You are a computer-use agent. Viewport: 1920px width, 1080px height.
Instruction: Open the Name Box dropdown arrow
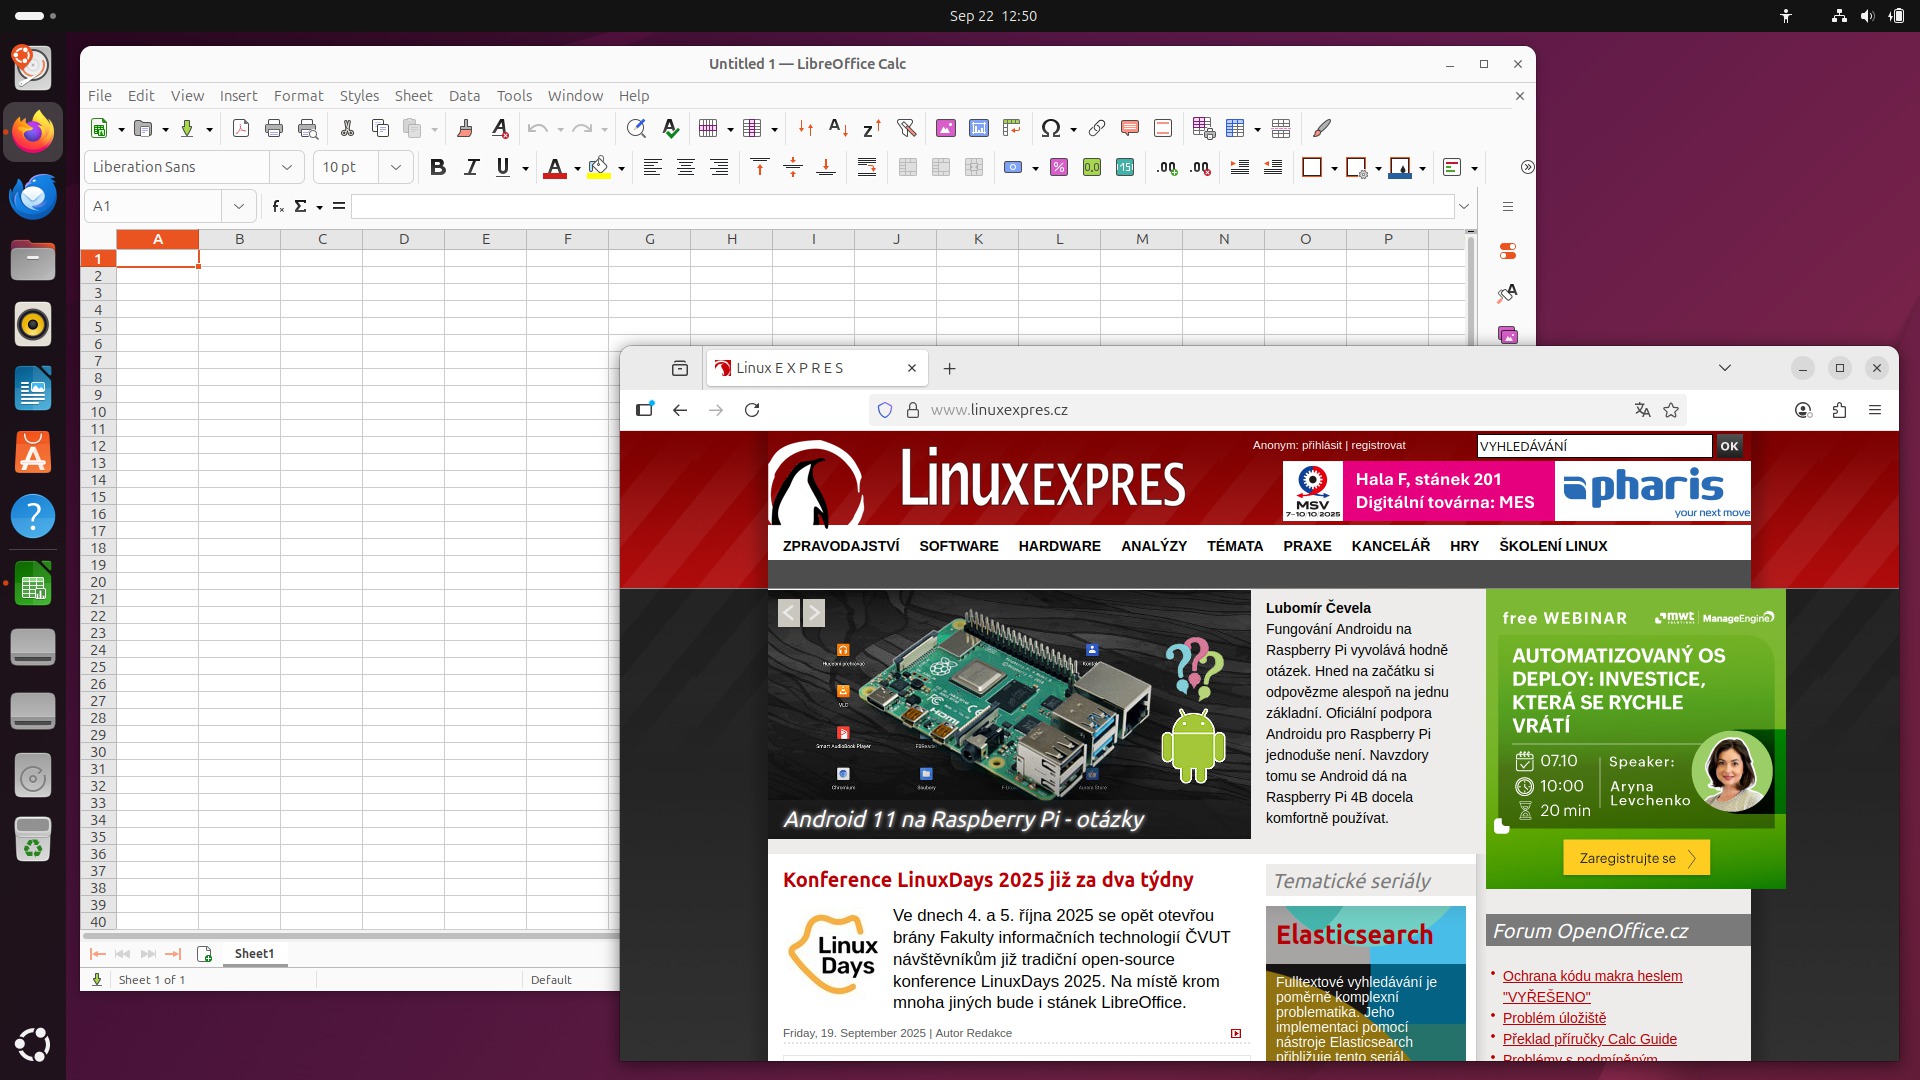click(239, 206)
